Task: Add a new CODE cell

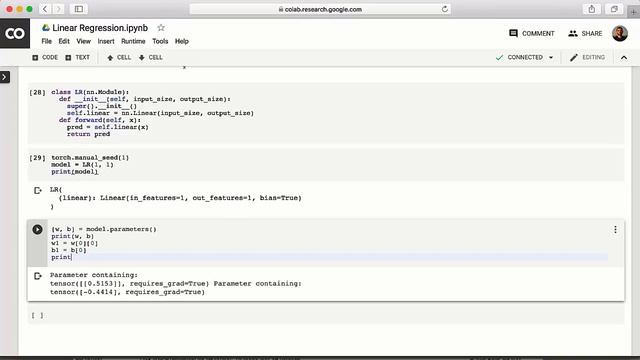Action: (45, 58)
